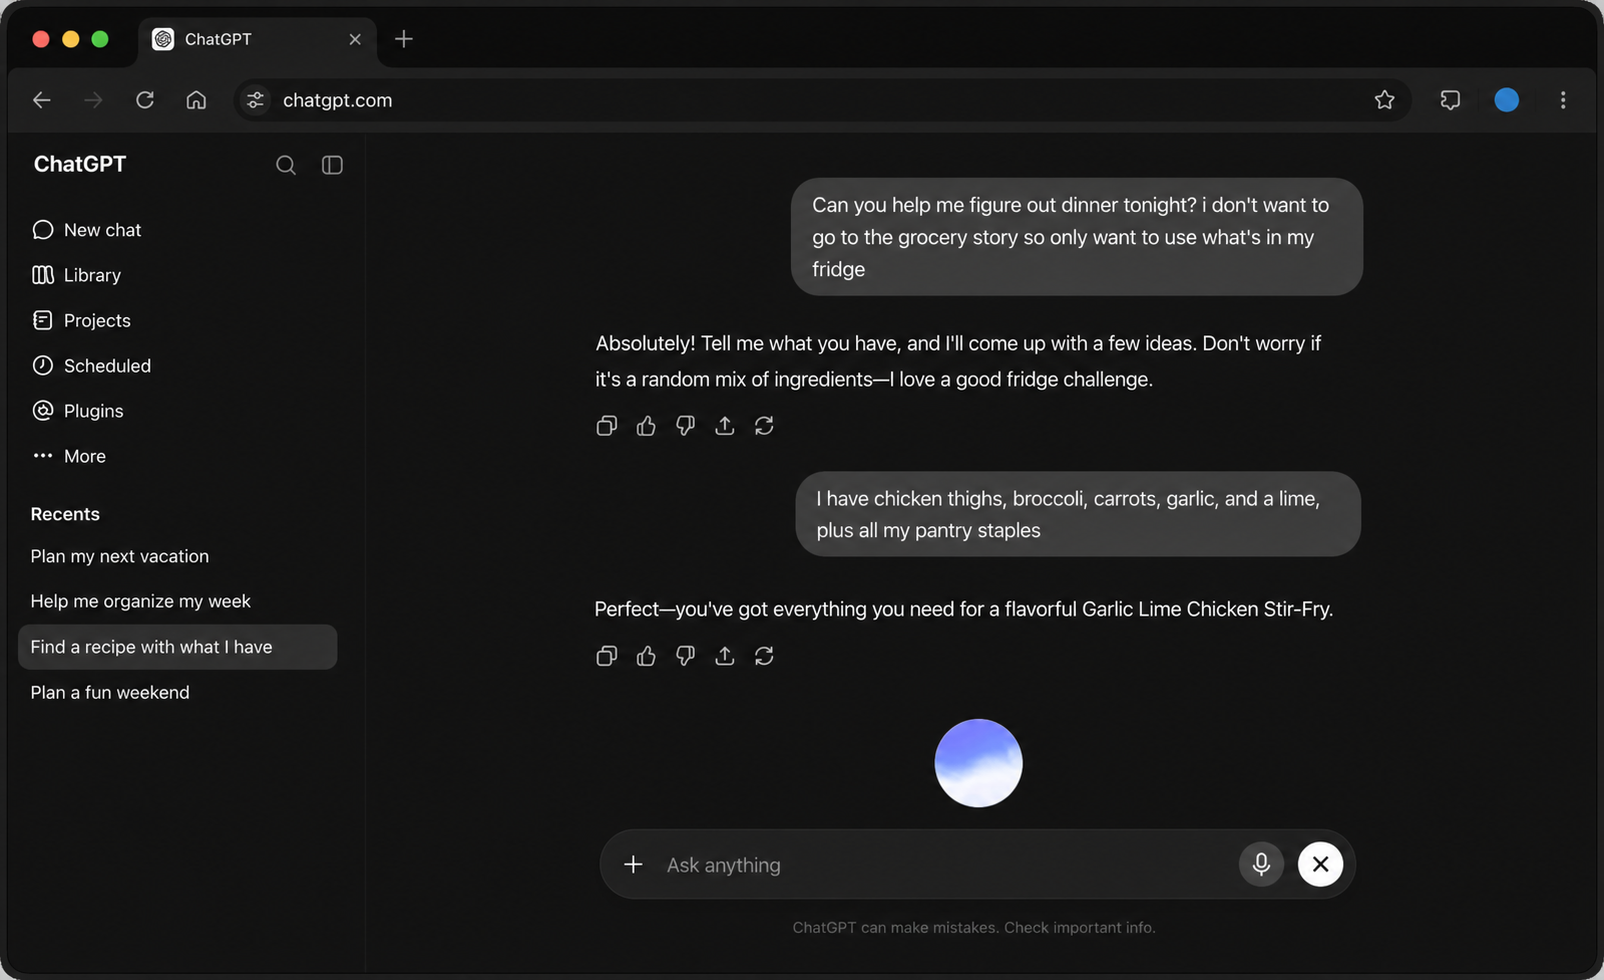Expand the More menu in sidebar

click(68, 456)
